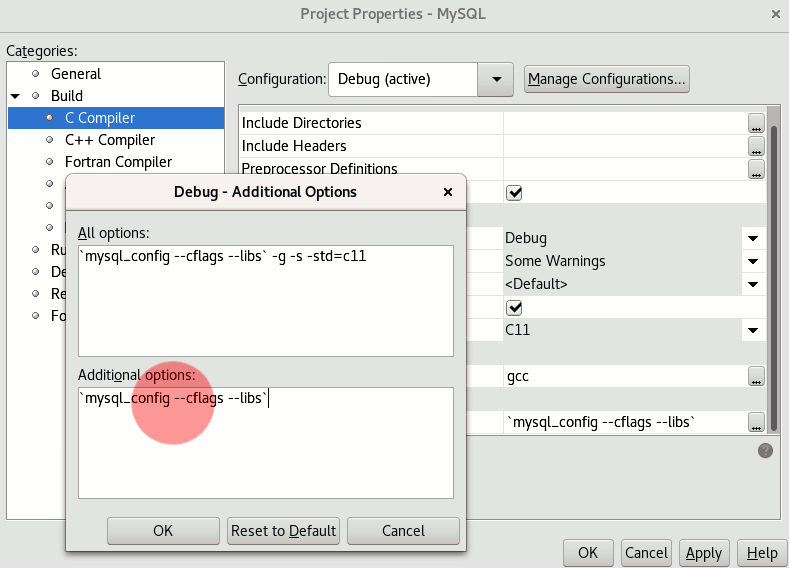Image resolution: width=789 pixels, height=568 pixels.
Task: Click Manage Configurations button
Action: (606, 79)
